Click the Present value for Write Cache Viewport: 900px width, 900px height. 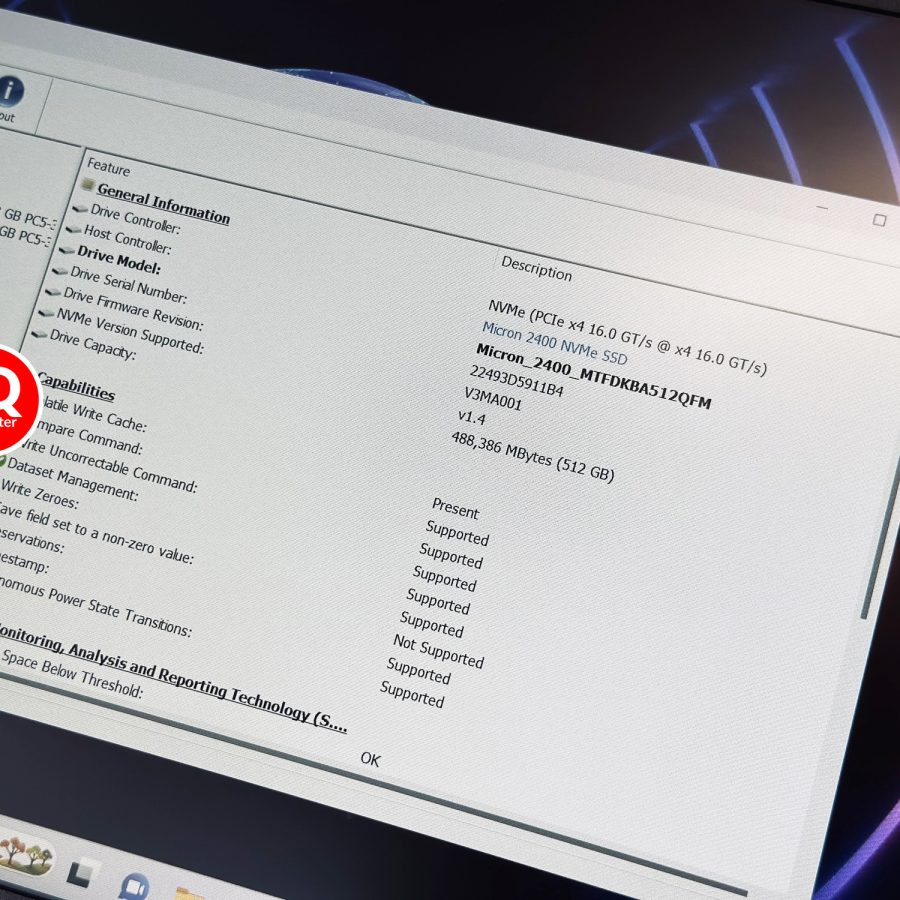click(456, 509)
